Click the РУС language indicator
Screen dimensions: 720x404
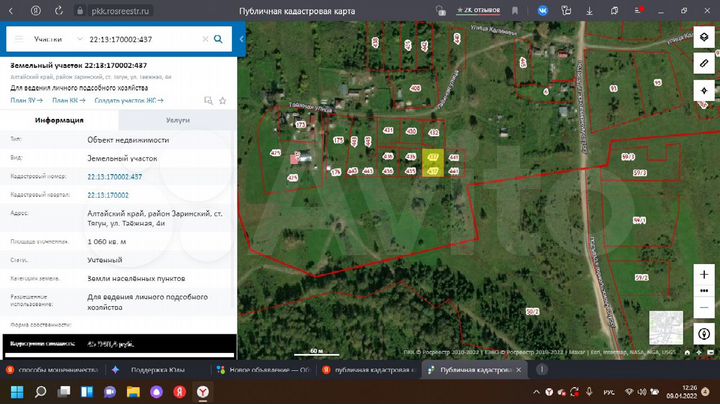pos(609,393)
